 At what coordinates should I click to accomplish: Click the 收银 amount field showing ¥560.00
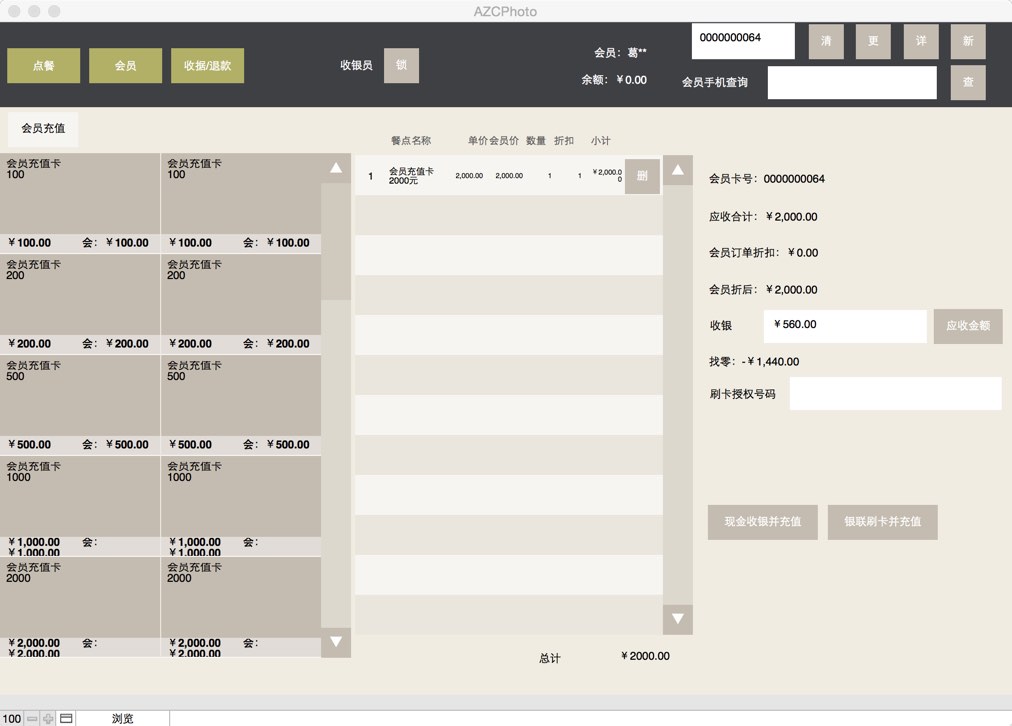click(x=845, y=326)
